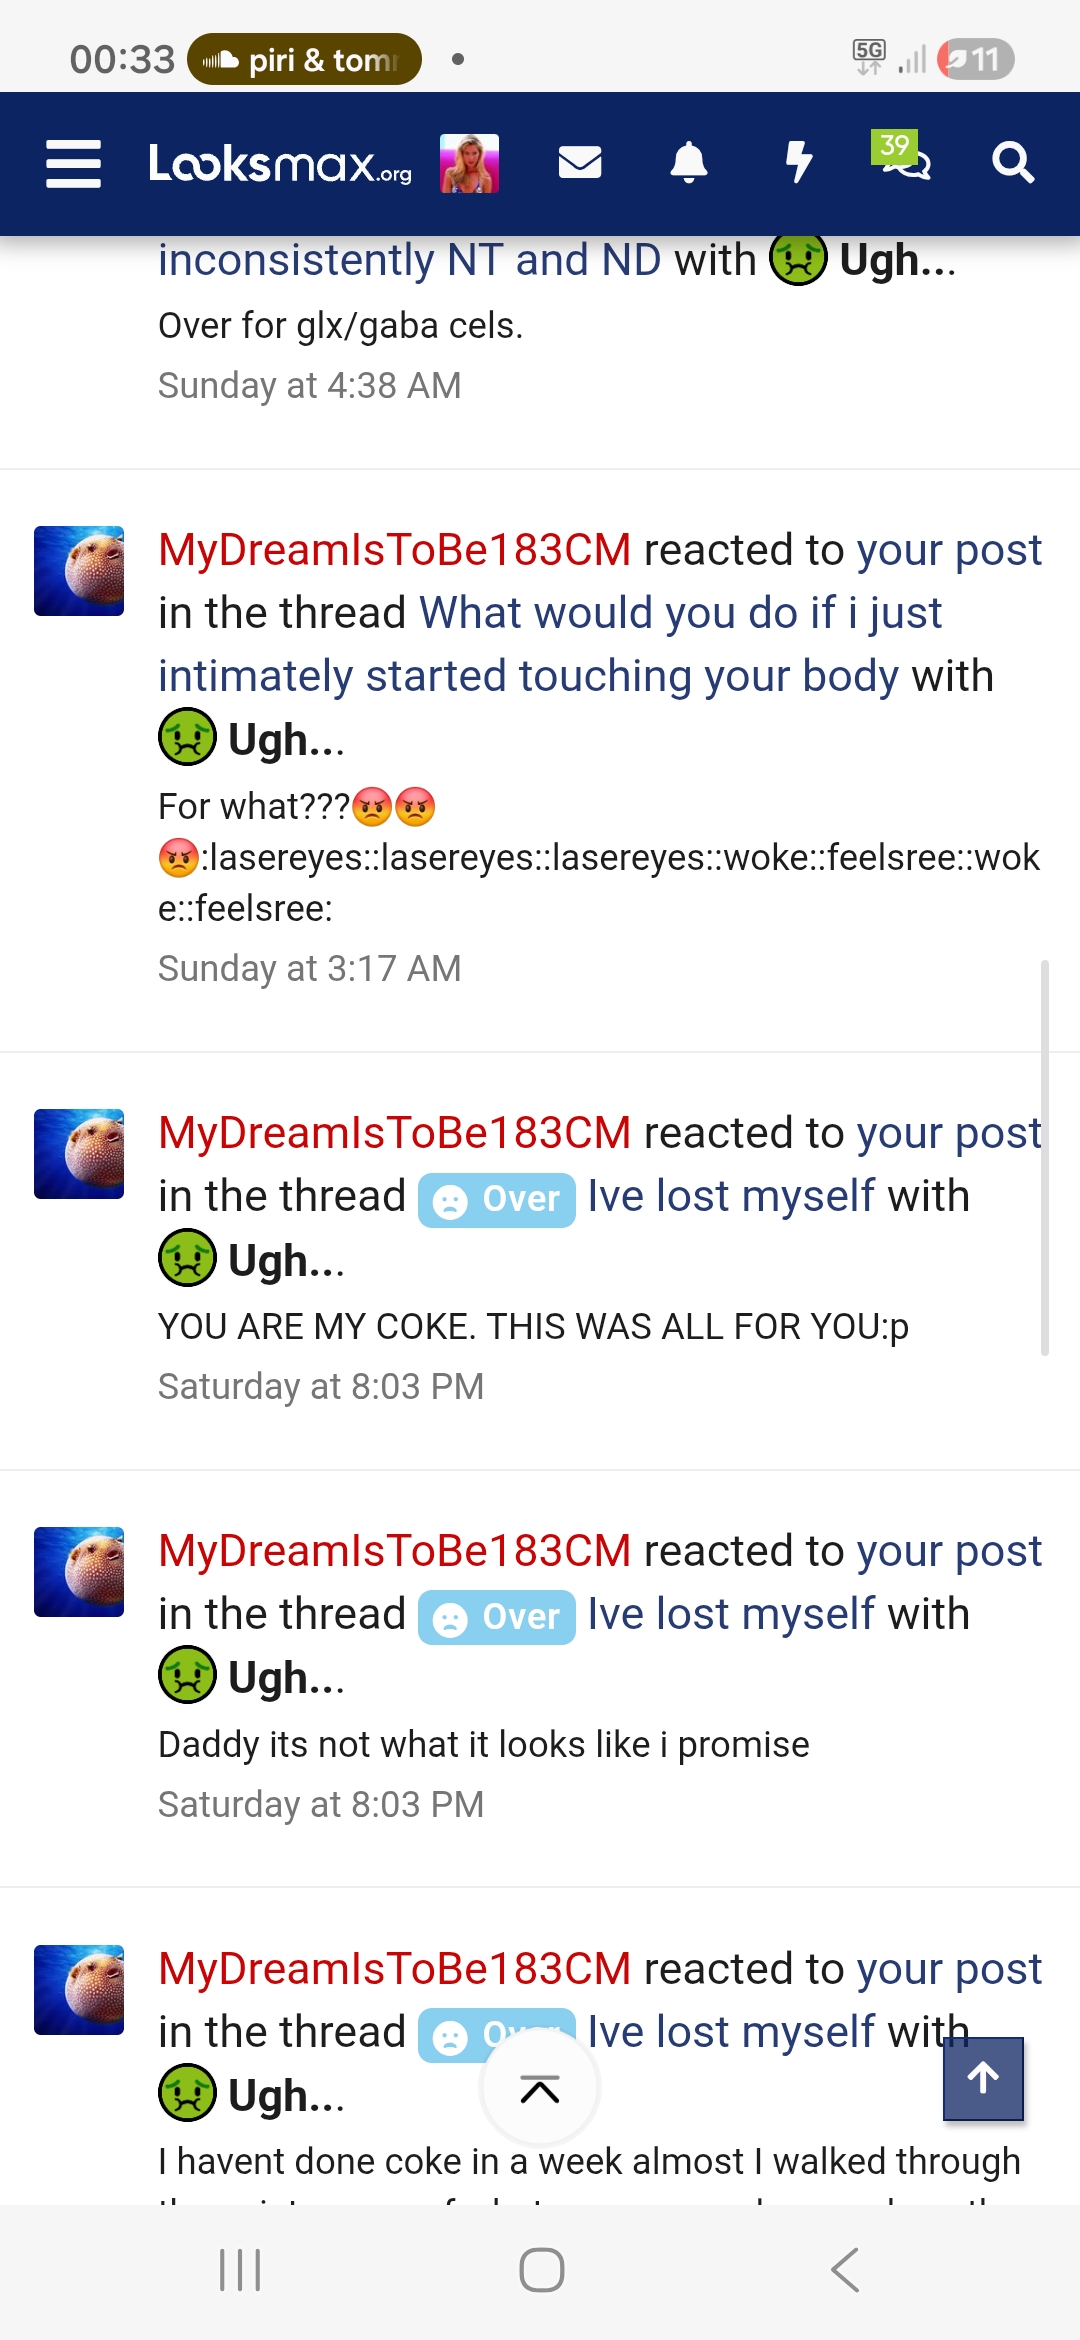1080x2340 pixels.
Task: Open 'Ive lost myself' thread, 'Daddy its not' alert
Action: point(731,1614)
